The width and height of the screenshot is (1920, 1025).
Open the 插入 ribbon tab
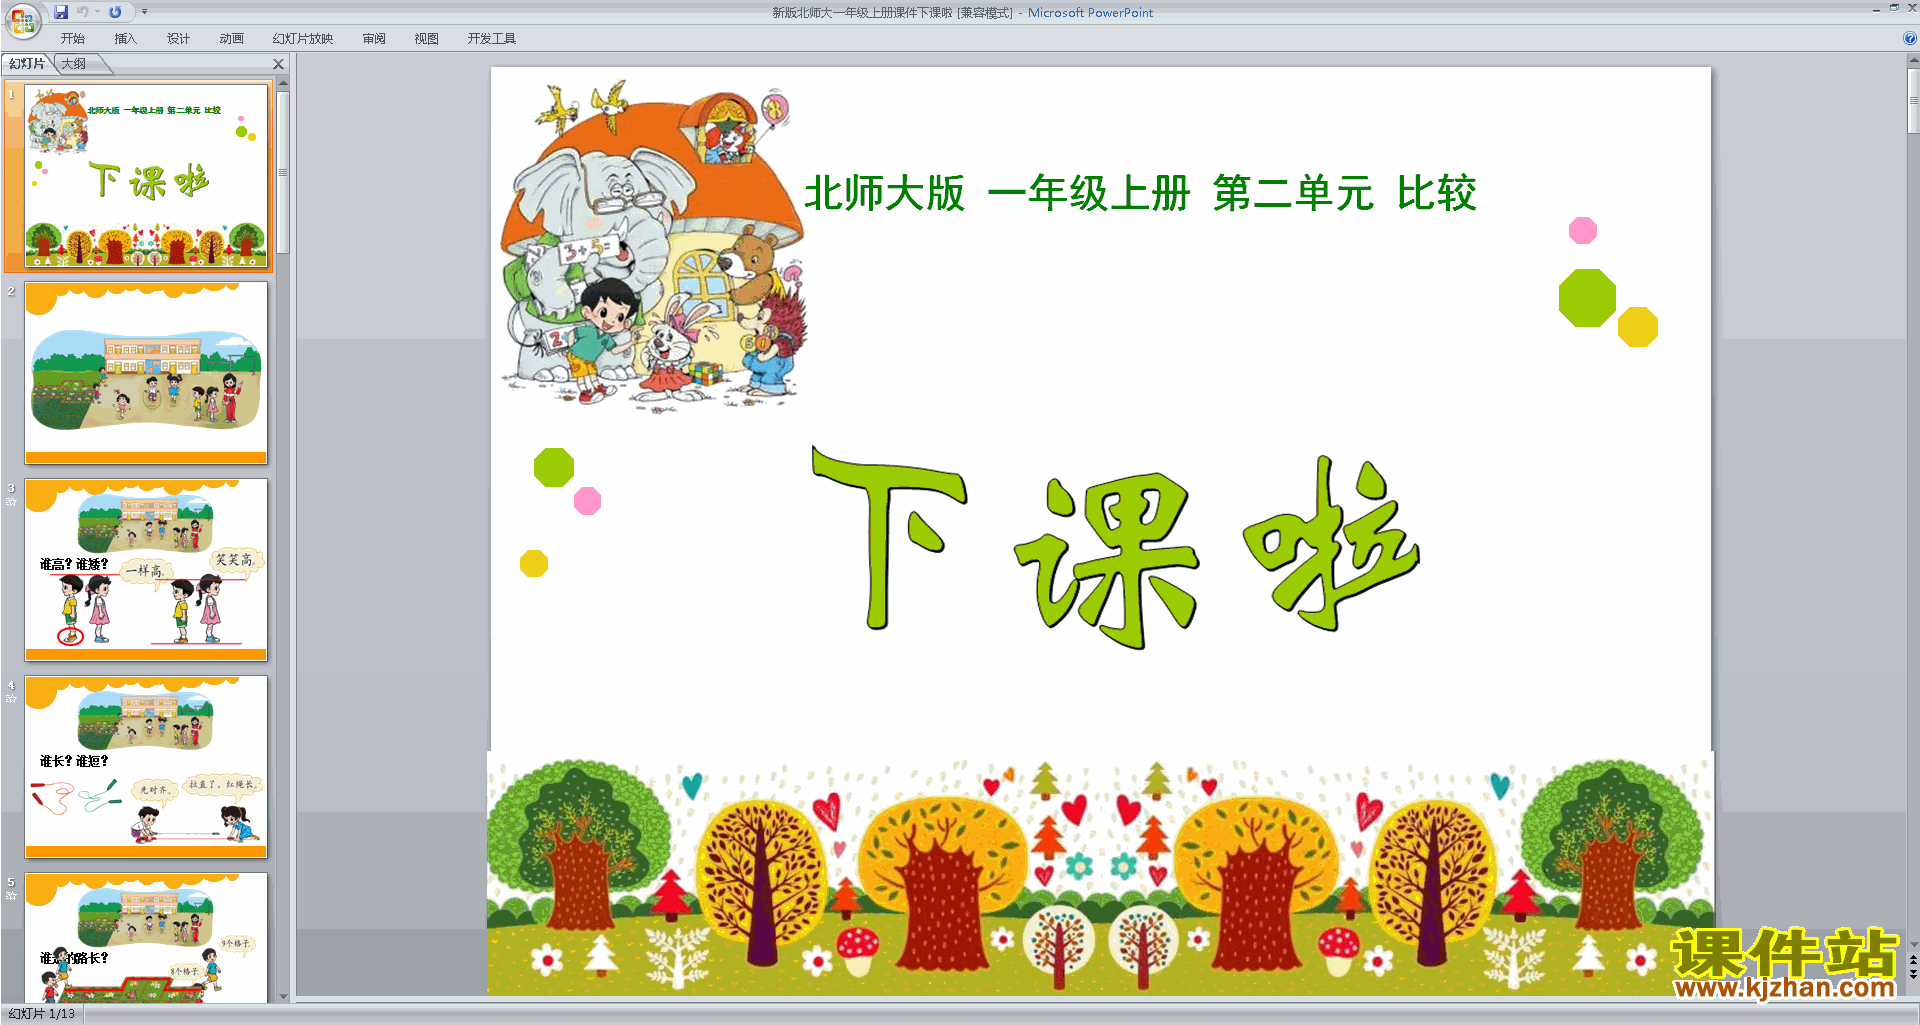click(x=125, y=39)
